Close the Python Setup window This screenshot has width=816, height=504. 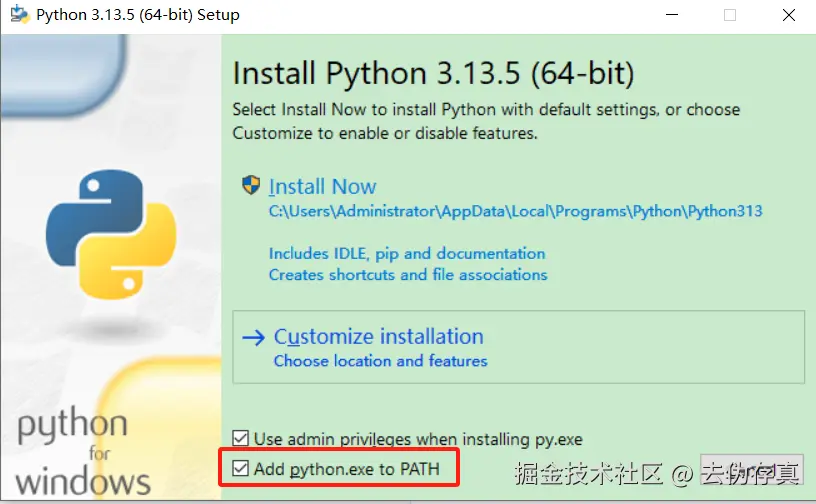789,15
